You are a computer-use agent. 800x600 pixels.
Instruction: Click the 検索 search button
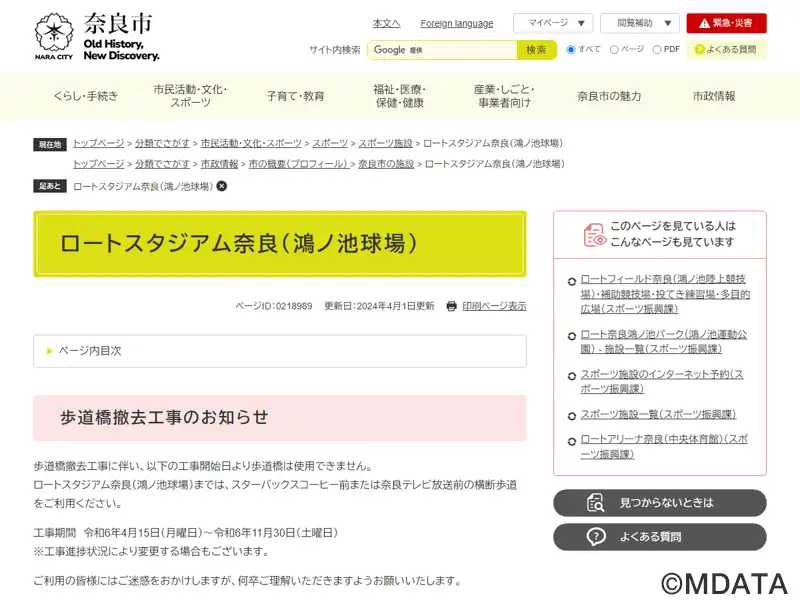click(x=536, y=50)
